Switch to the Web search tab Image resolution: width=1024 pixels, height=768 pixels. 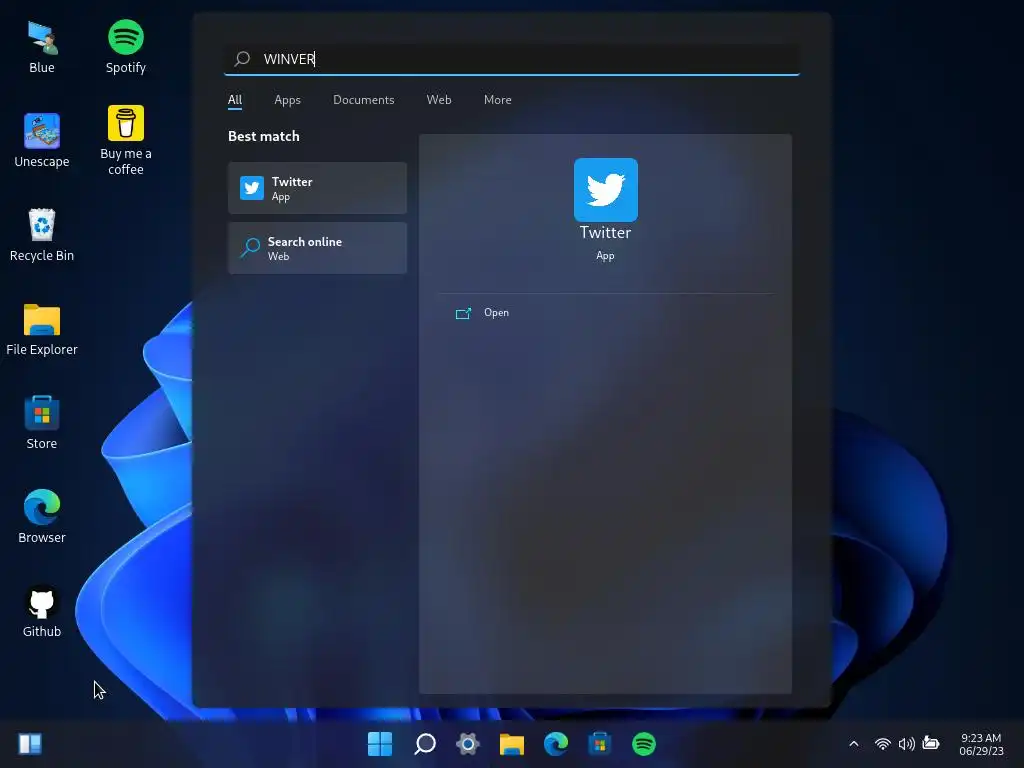coord(439,100)
